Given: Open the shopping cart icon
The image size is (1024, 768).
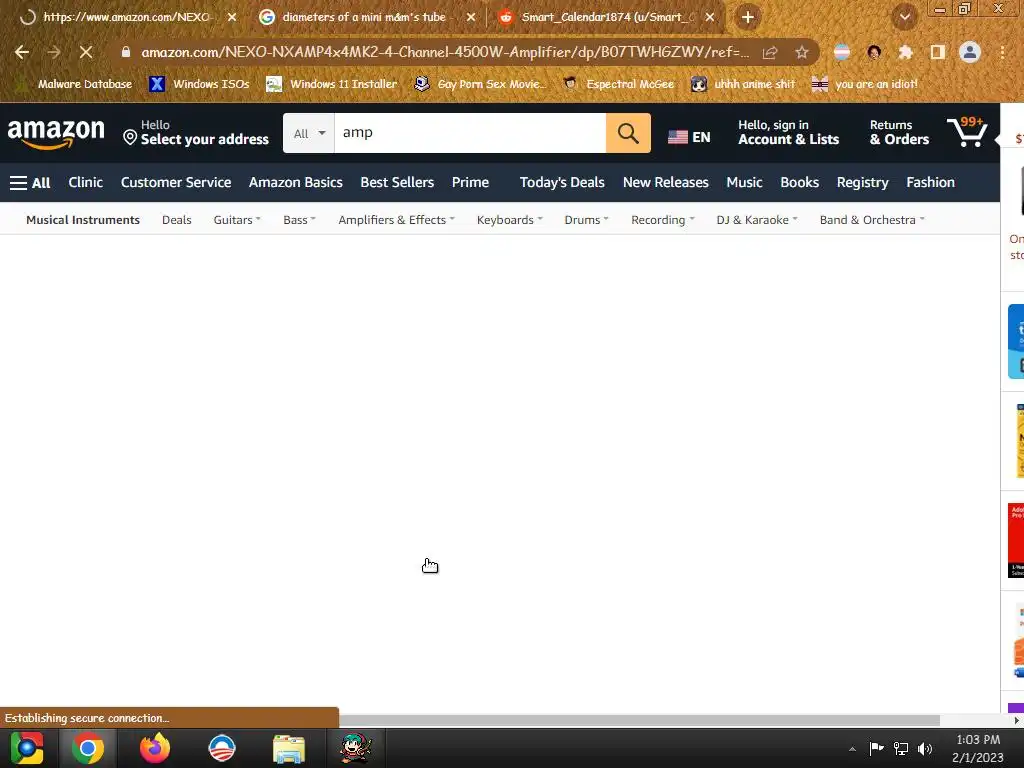Looking at the screenshot, I should tap(967, 132).
